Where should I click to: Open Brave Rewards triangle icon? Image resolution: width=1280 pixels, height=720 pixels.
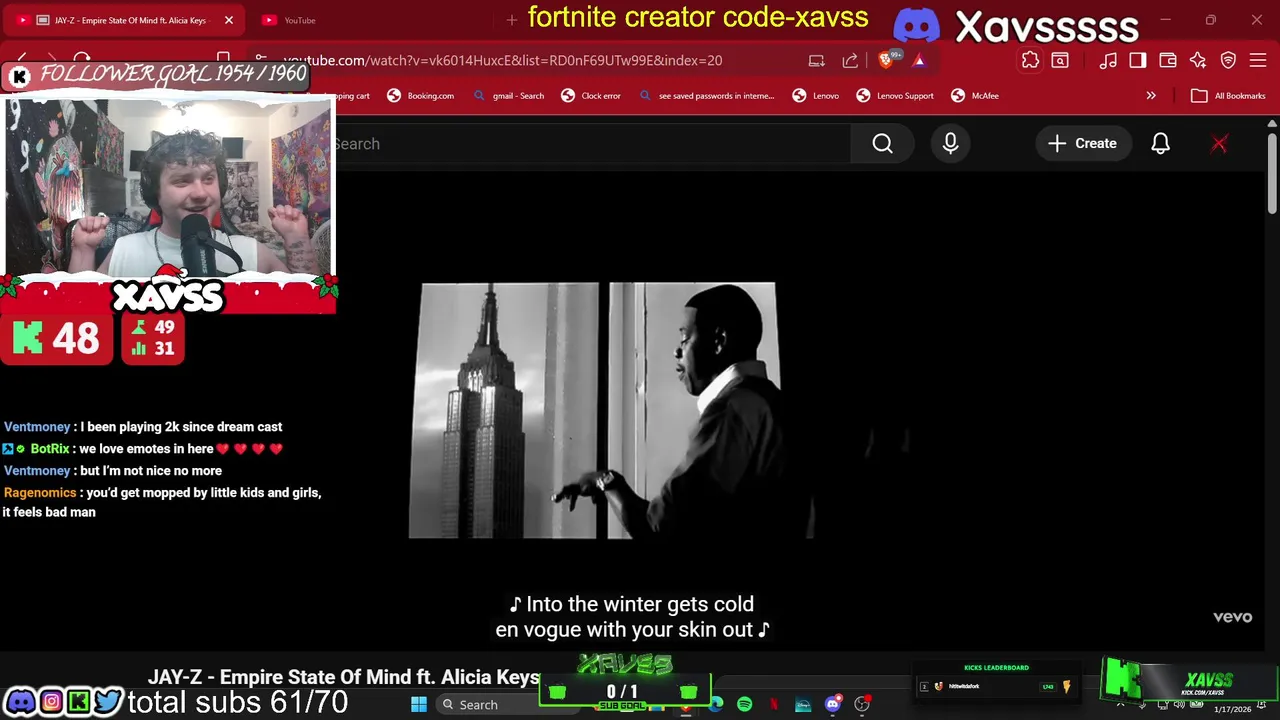click(919, 60)
